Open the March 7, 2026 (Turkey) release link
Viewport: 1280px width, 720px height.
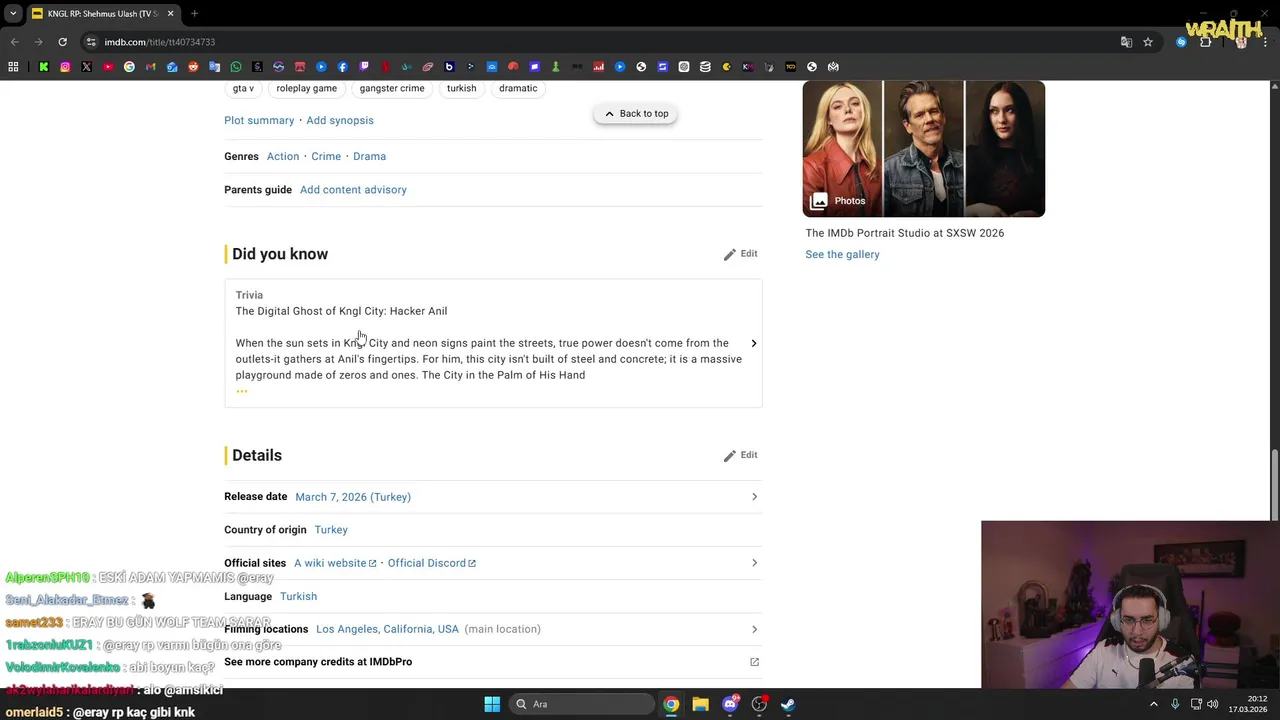(353, 497)
